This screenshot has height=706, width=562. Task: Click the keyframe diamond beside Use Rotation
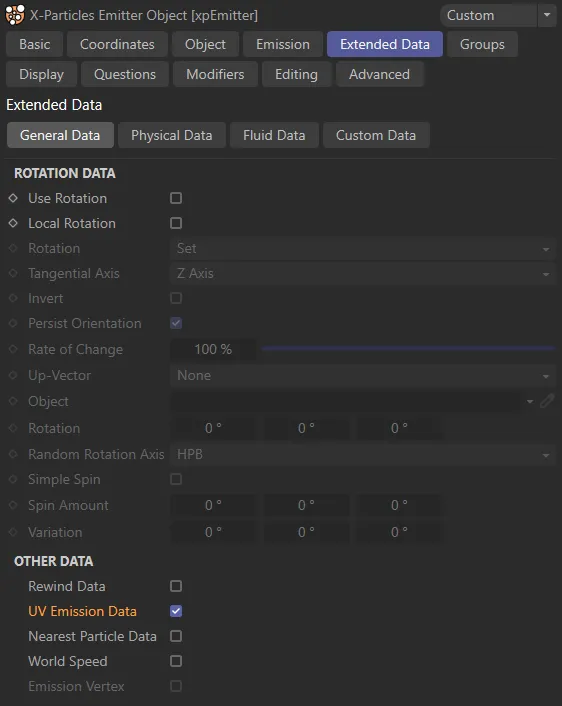pyautogui.click(x=13, y=198)
